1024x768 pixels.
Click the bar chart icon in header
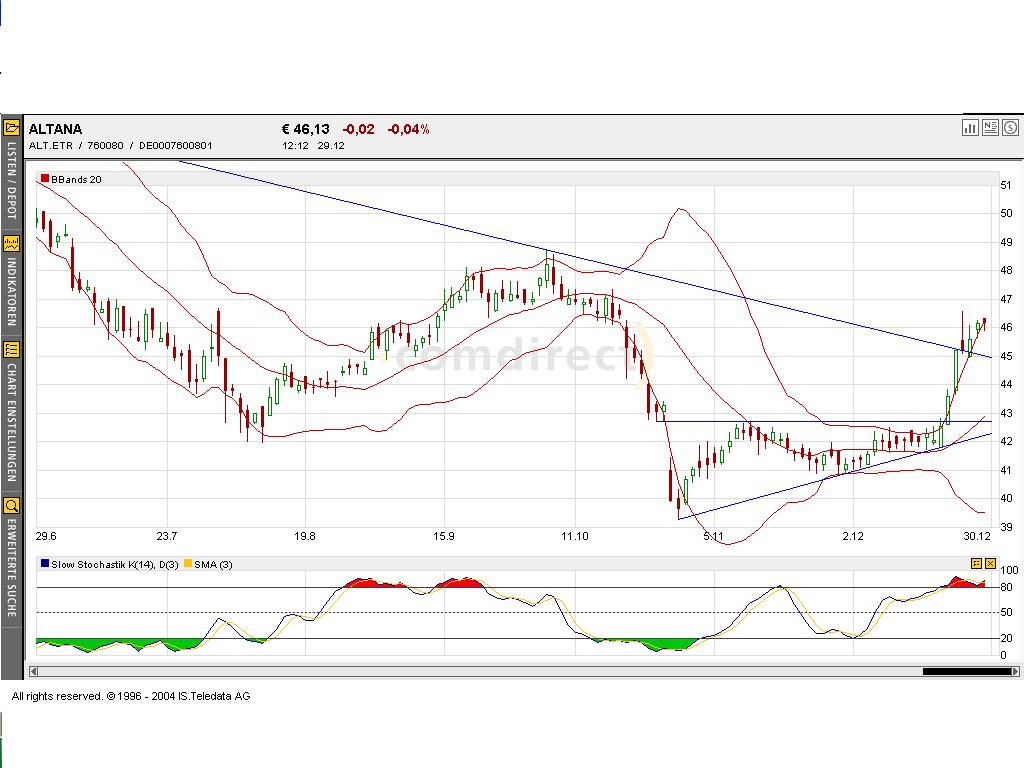coord(970,128)
